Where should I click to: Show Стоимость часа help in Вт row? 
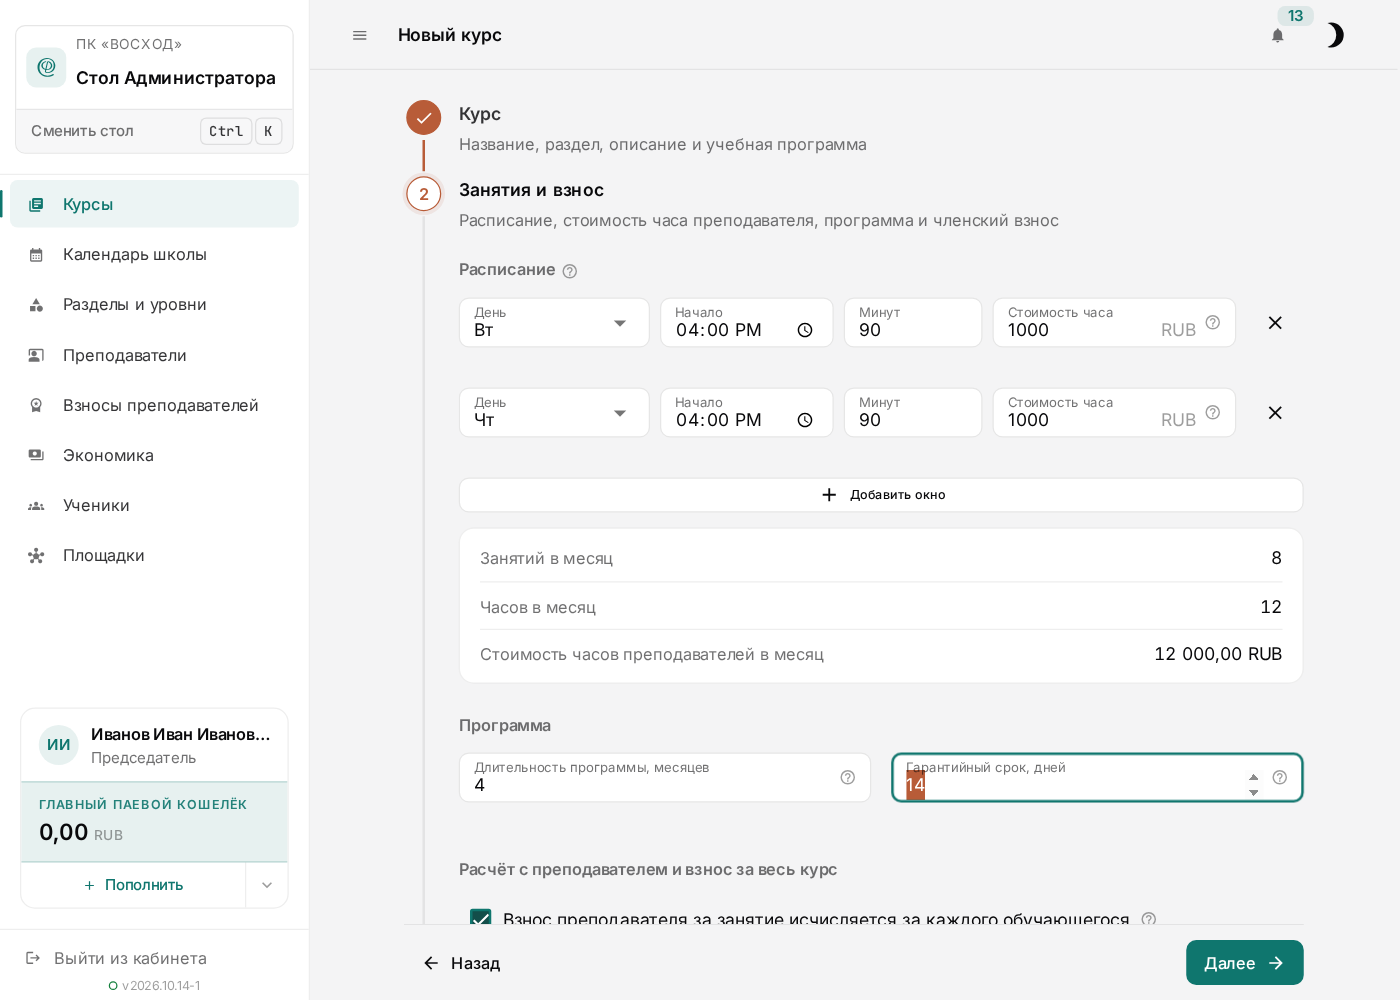click(1213, 322)
